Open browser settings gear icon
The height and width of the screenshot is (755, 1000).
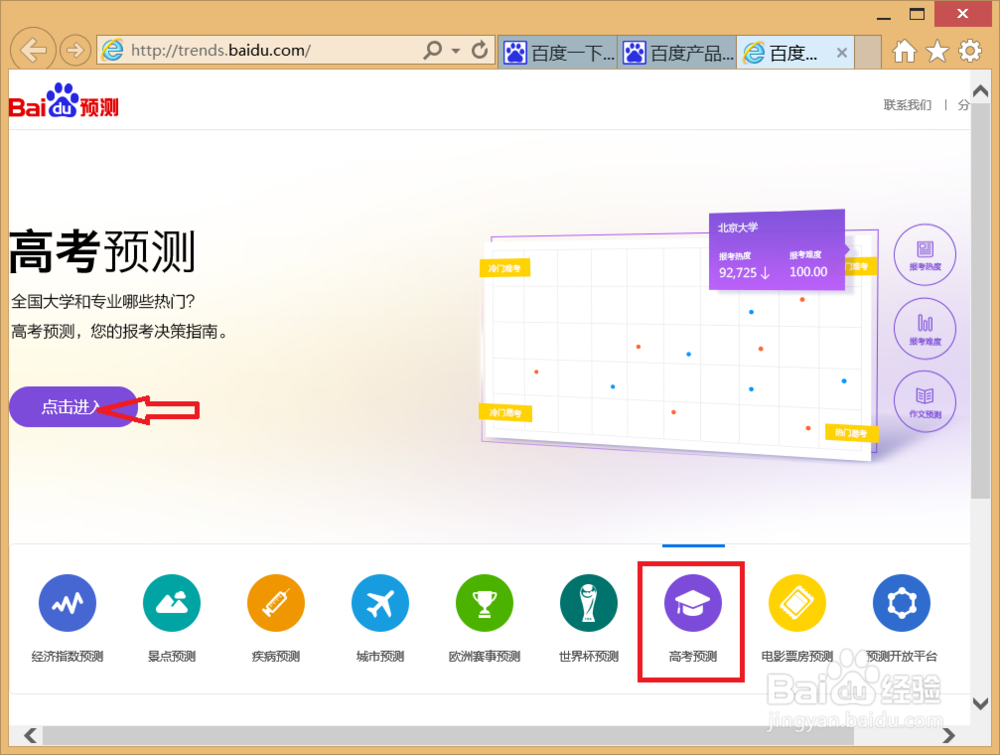coord(970,51)
